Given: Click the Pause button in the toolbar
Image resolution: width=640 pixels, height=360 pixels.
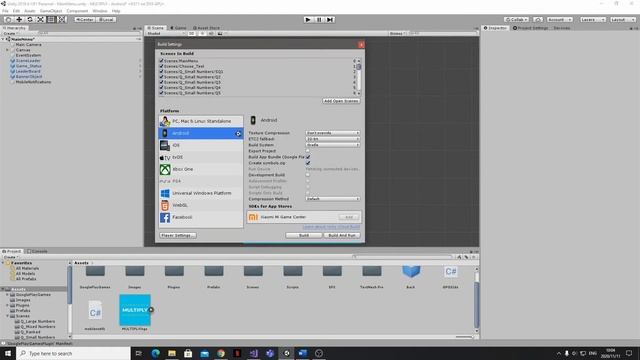Looking at the screenshot, I should tap(319, 20).
